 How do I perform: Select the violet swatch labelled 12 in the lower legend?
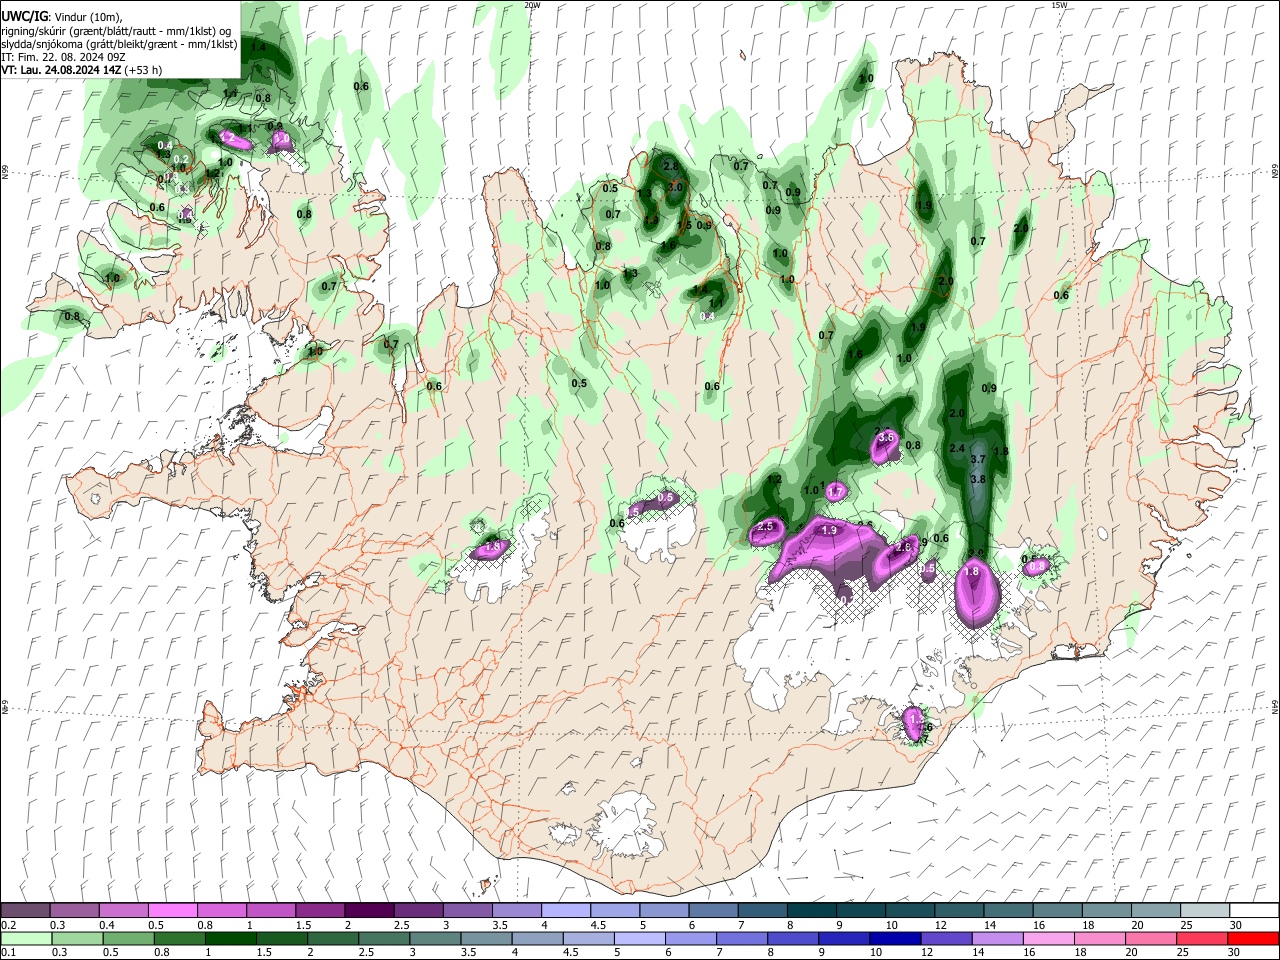945,938
